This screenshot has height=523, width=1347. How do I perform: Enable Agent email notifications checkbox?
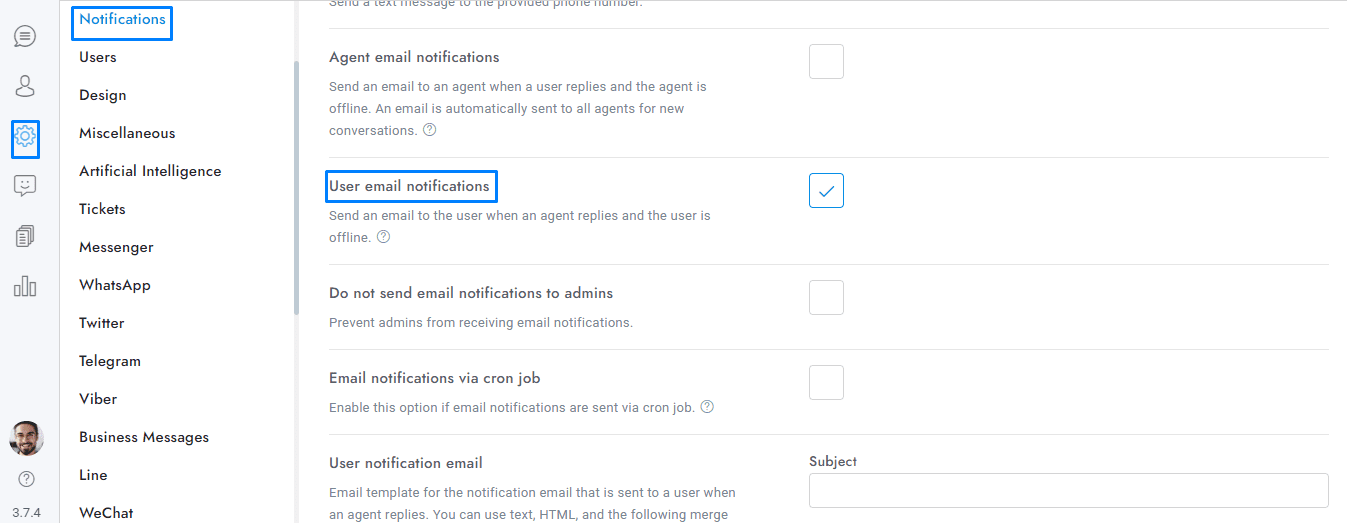826,62
